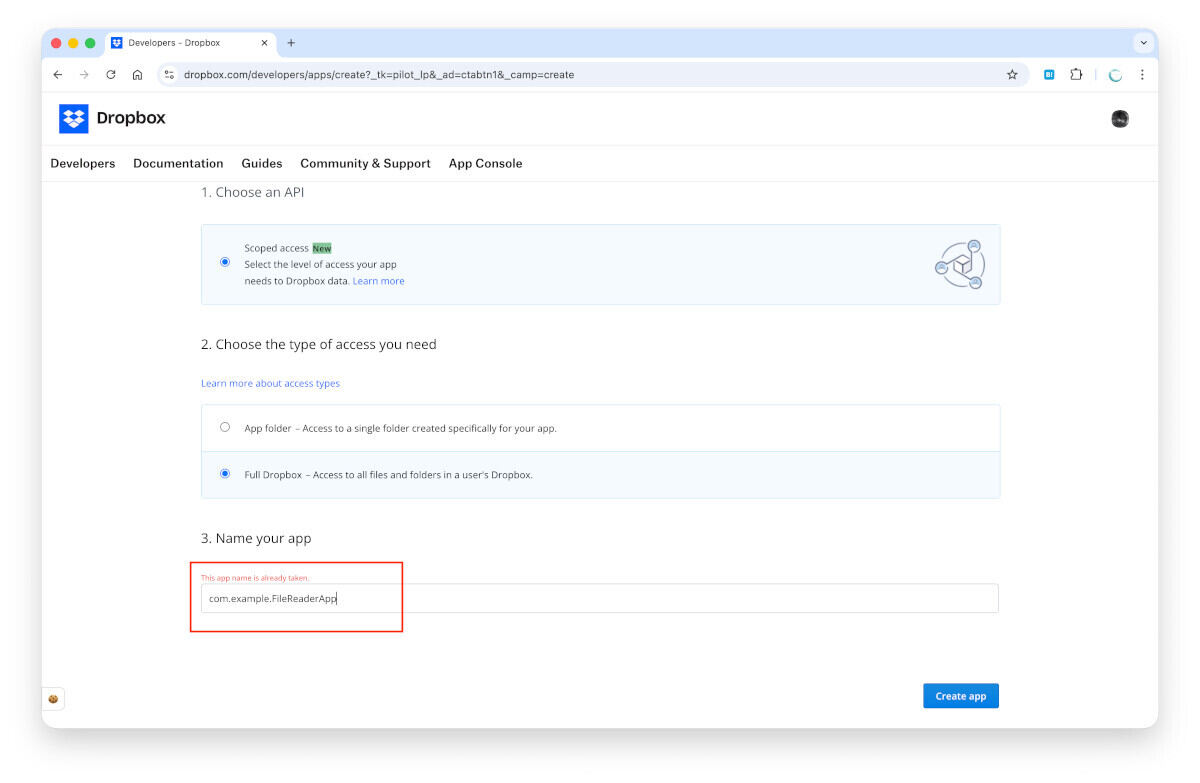The width and height of the screenshot is (1200, 783).
Task: Click the 'This app name is already taken.' message
Action: pos(255,578)
